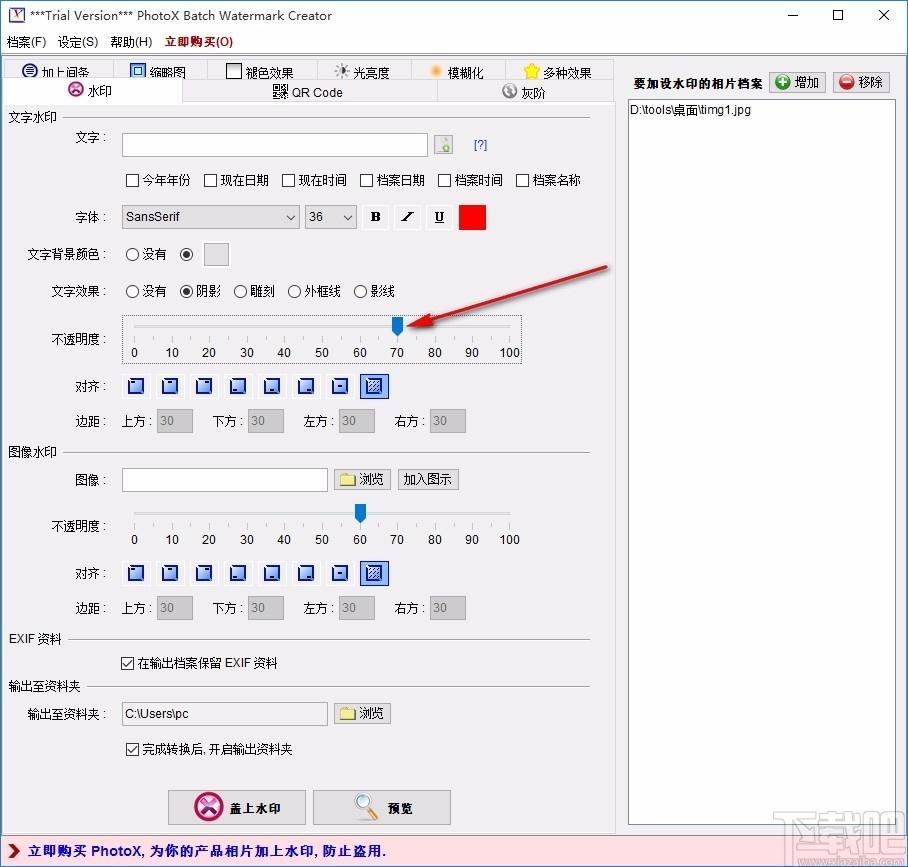The width and height of the screenshot is (908, 867).
Task: Open the 档案(F) menu
Action: [27, 42]
